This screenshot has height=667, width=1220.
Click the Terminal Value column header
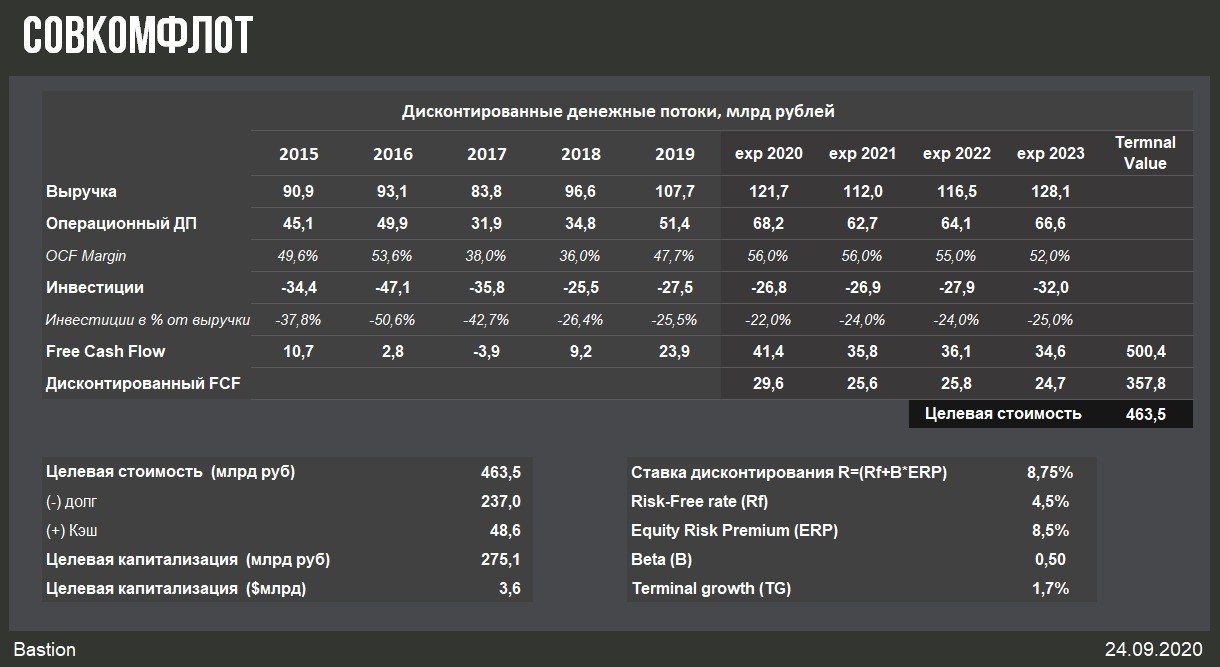coord(1145,153)
